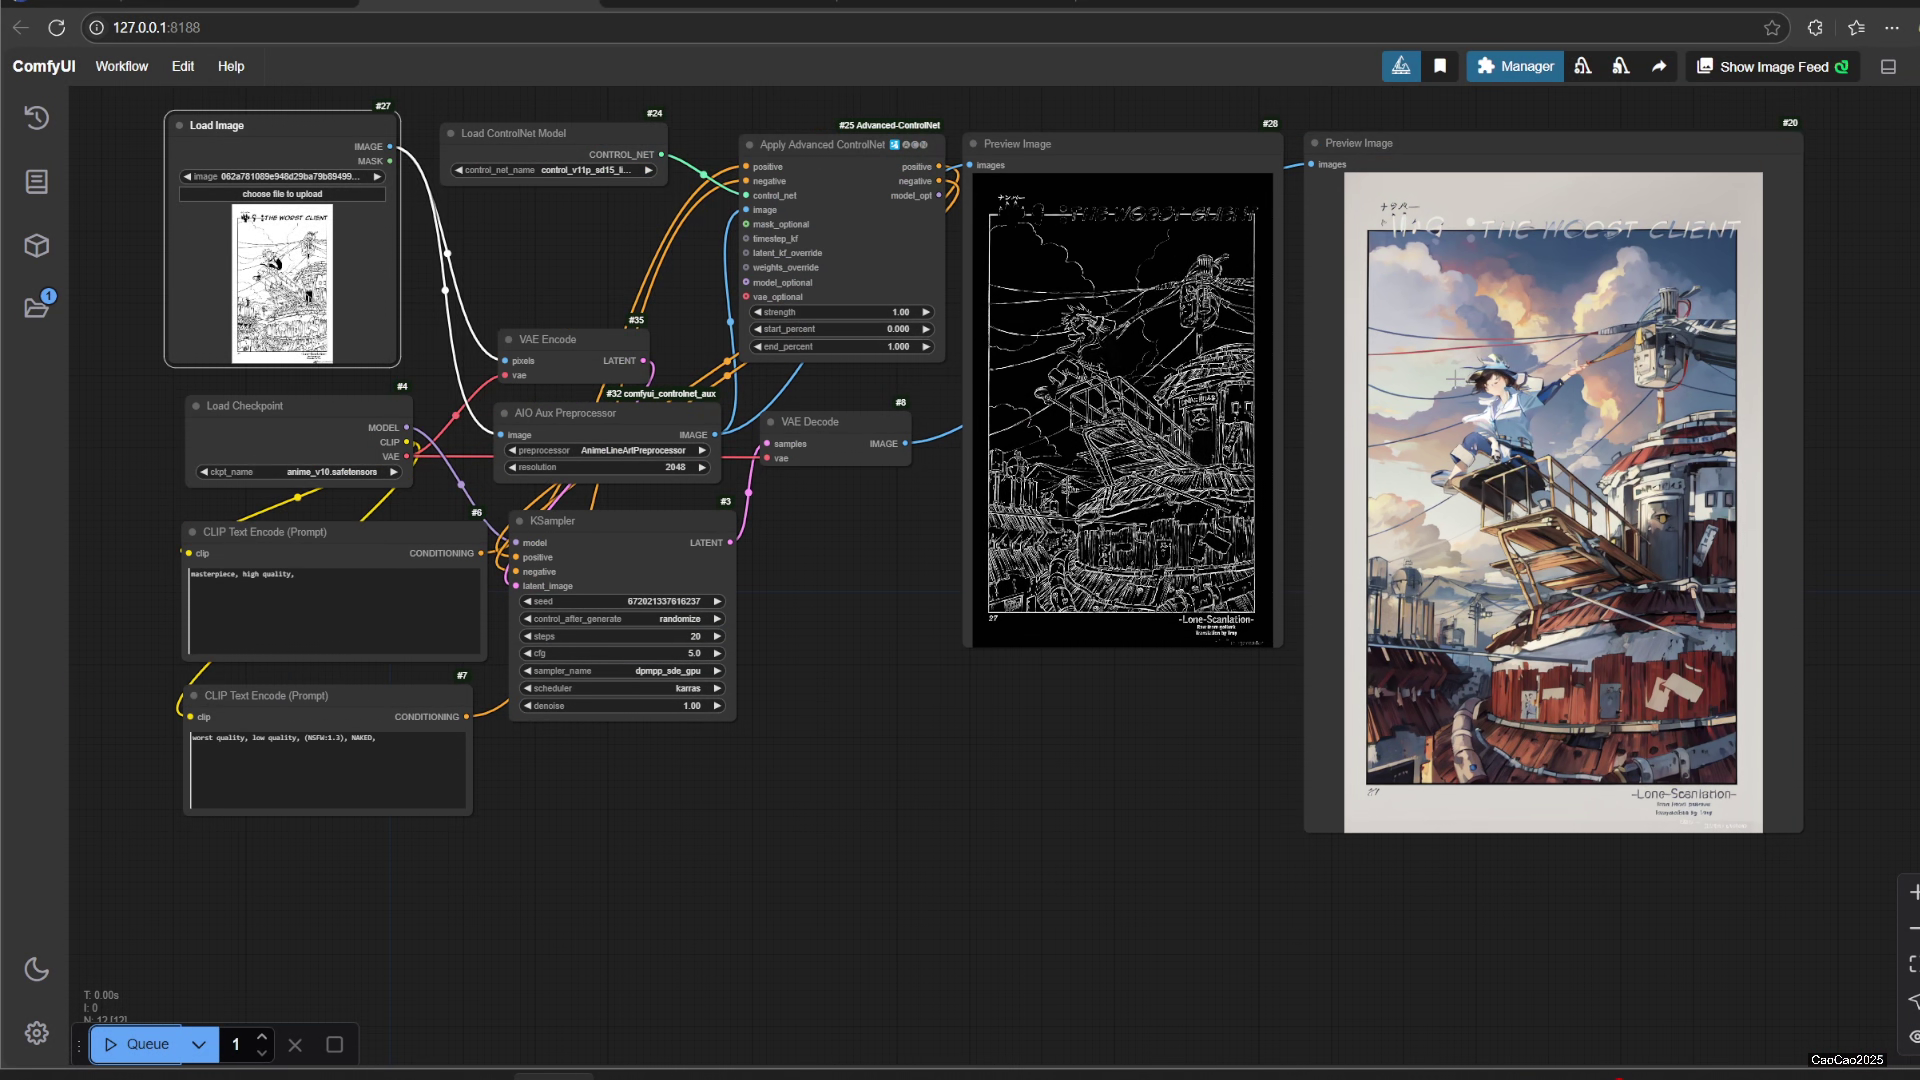Screen dimensions: 1920x1080
Task: Open settings gear in sidebar
Action: (x=36, y=1033)
